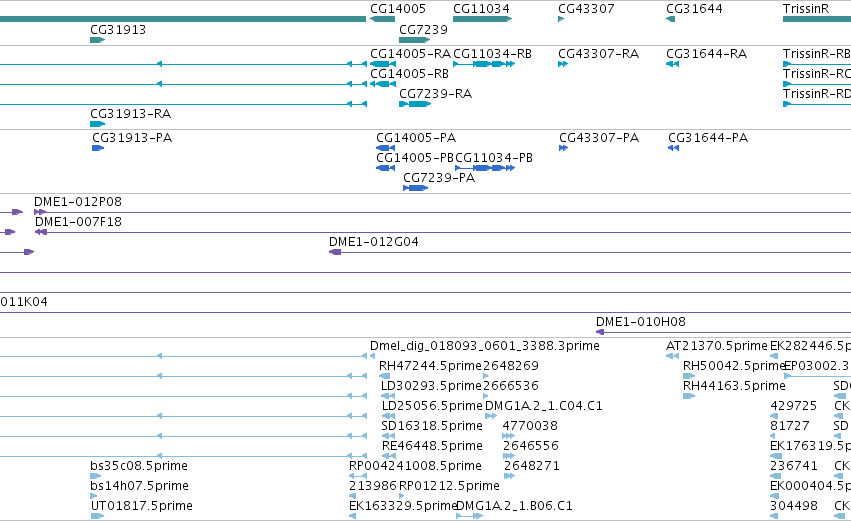Click the DME1-012G04 clone label

[x=374, y=242]
